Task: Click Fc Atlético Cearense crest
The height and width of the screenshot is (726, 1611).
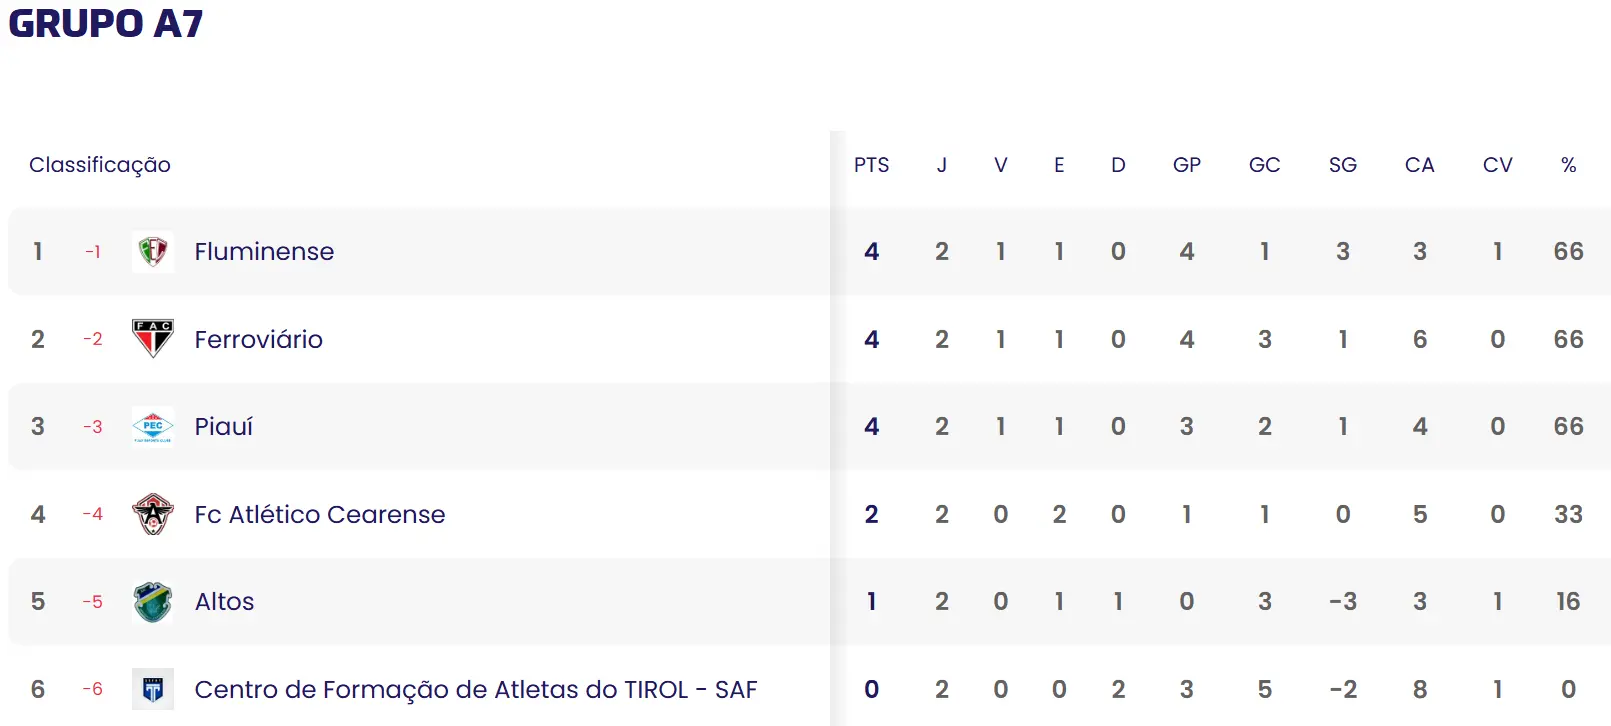Action: [153, 514]
